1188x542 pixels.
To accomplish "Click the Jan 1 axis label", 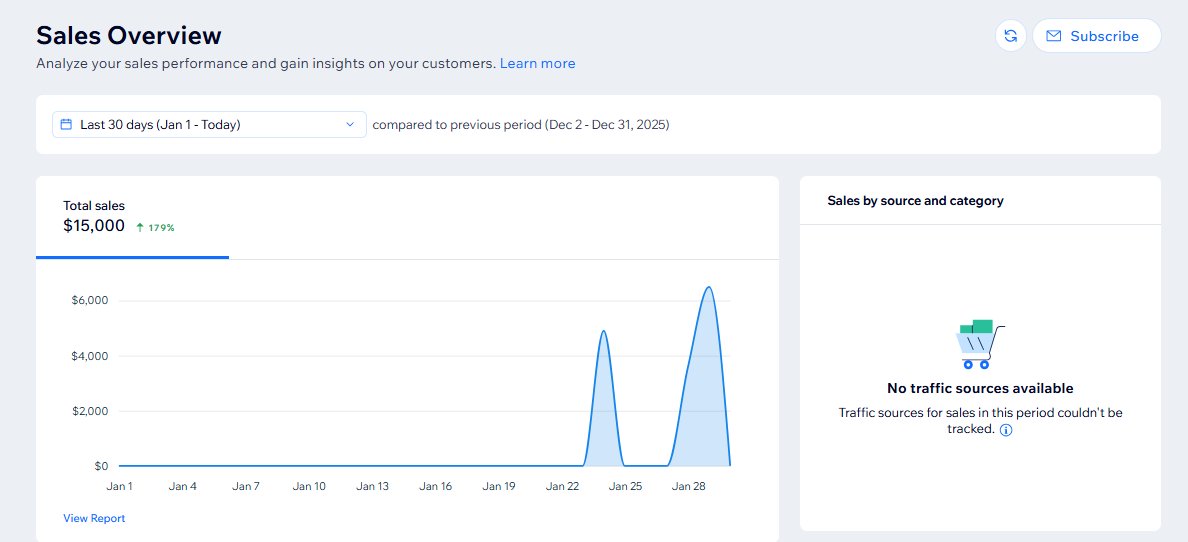I will pyautogui.click(x=120, y=487).
